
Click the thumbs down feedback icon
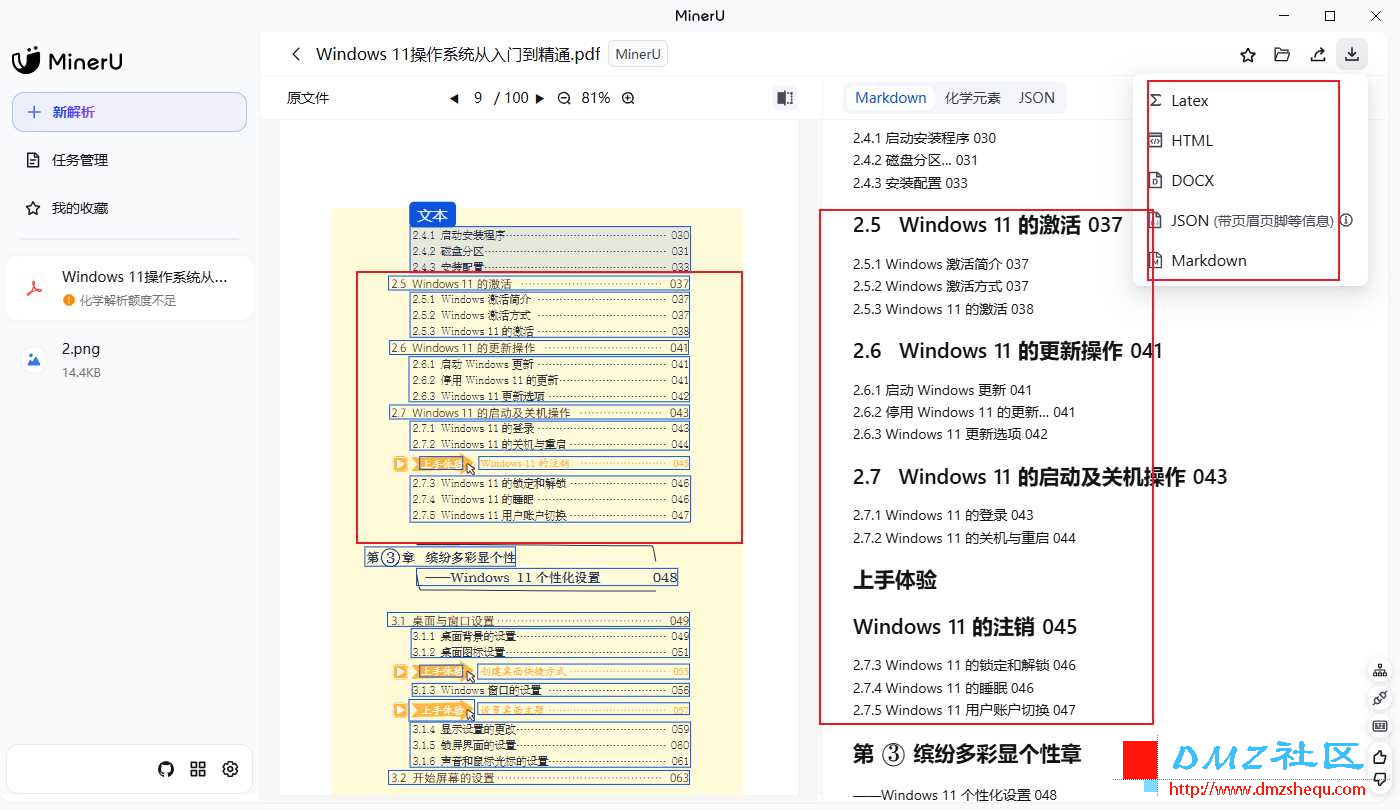pyautogui.click(x=1380, y=779)
